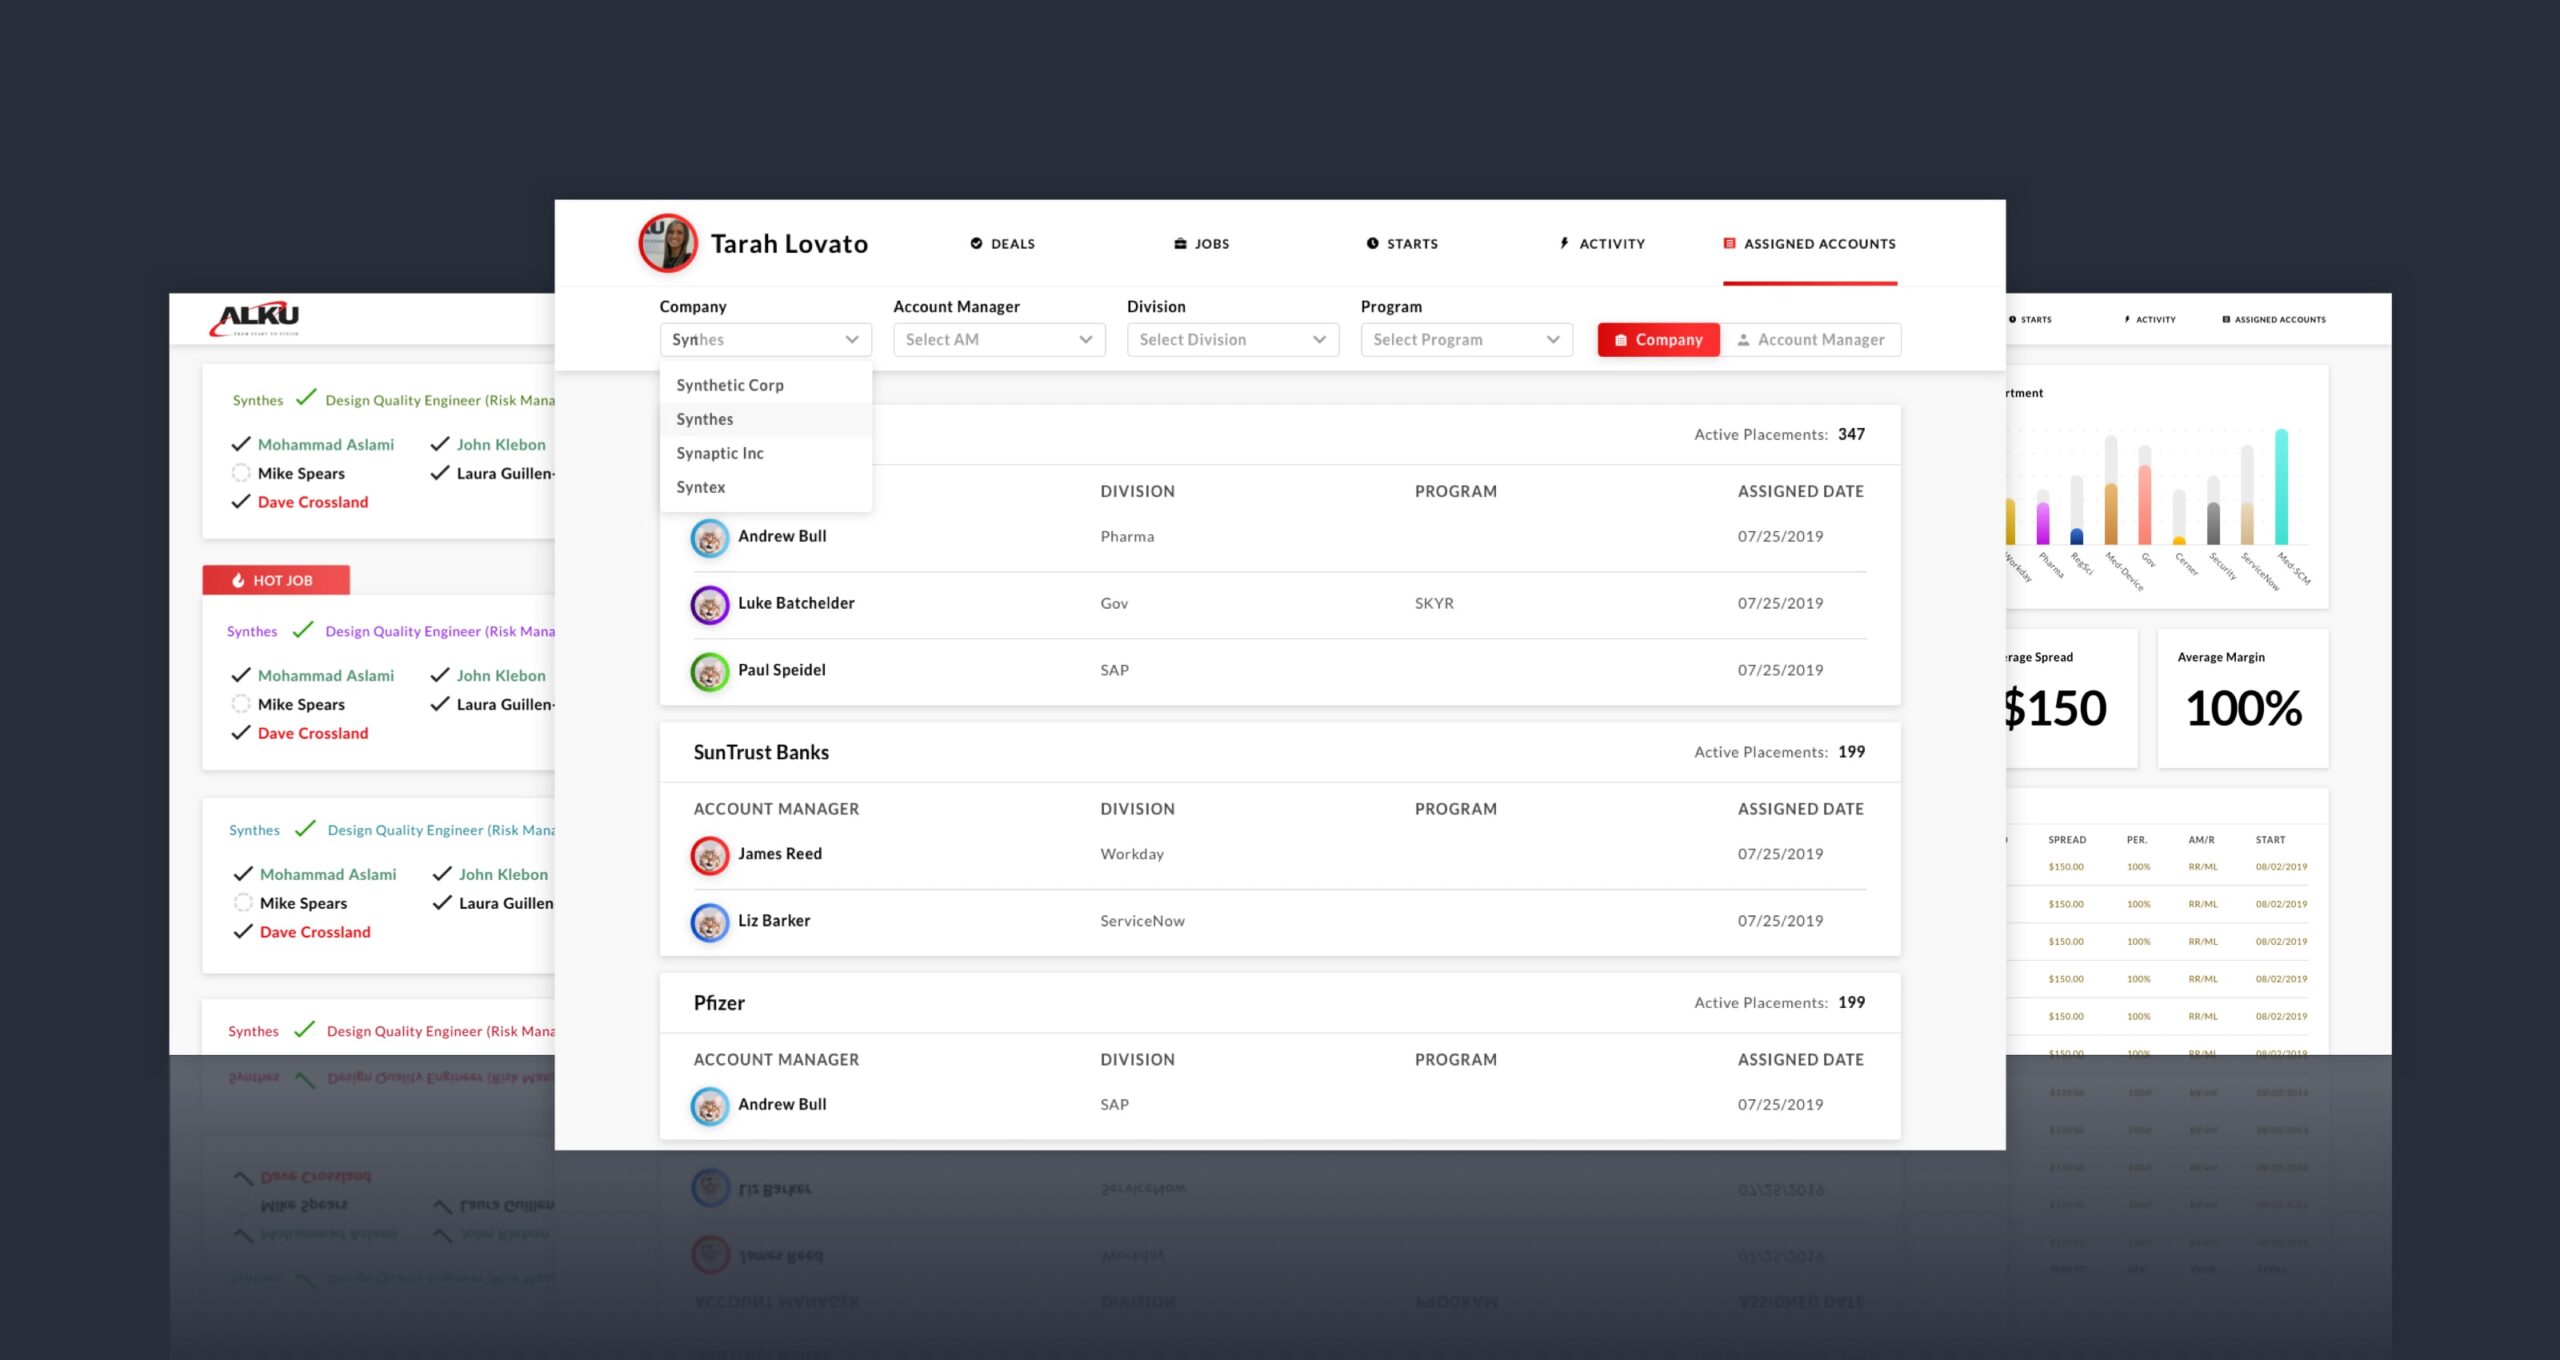Toggle Dave Crossland check in Hot Job card
The height and width of the screenshot is (1360, 2560).
pos(241,733)
